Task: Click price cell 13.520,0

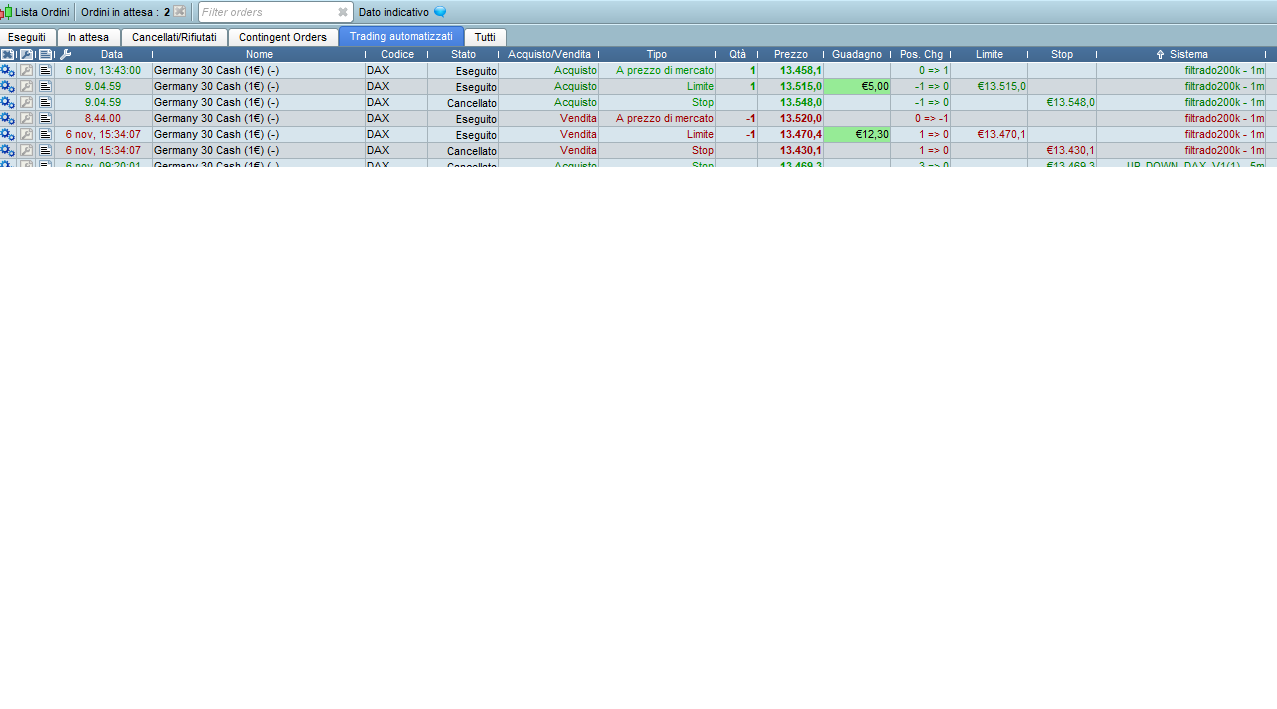Action: point(791,119)
